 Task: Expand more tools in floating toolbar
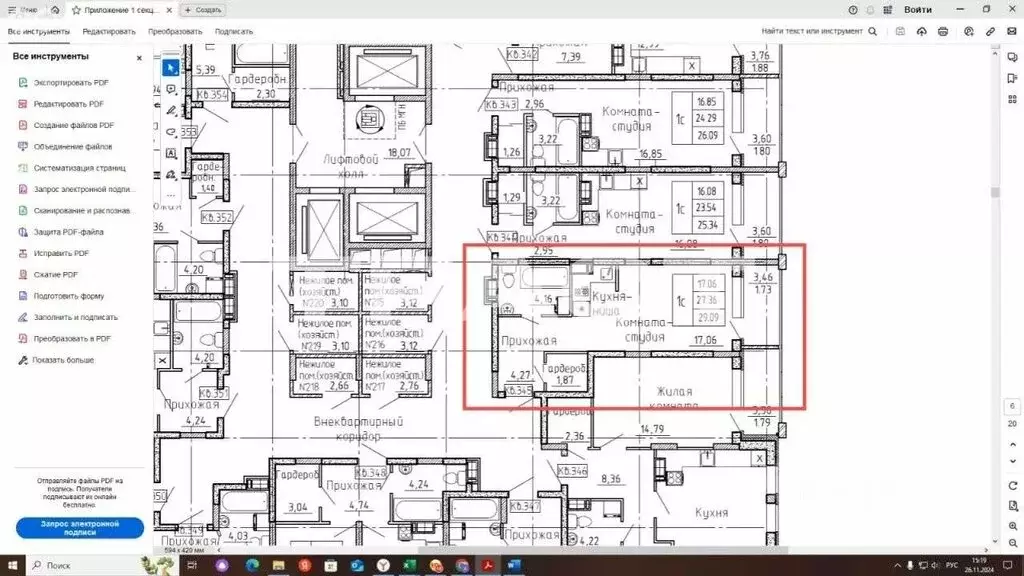171,195
